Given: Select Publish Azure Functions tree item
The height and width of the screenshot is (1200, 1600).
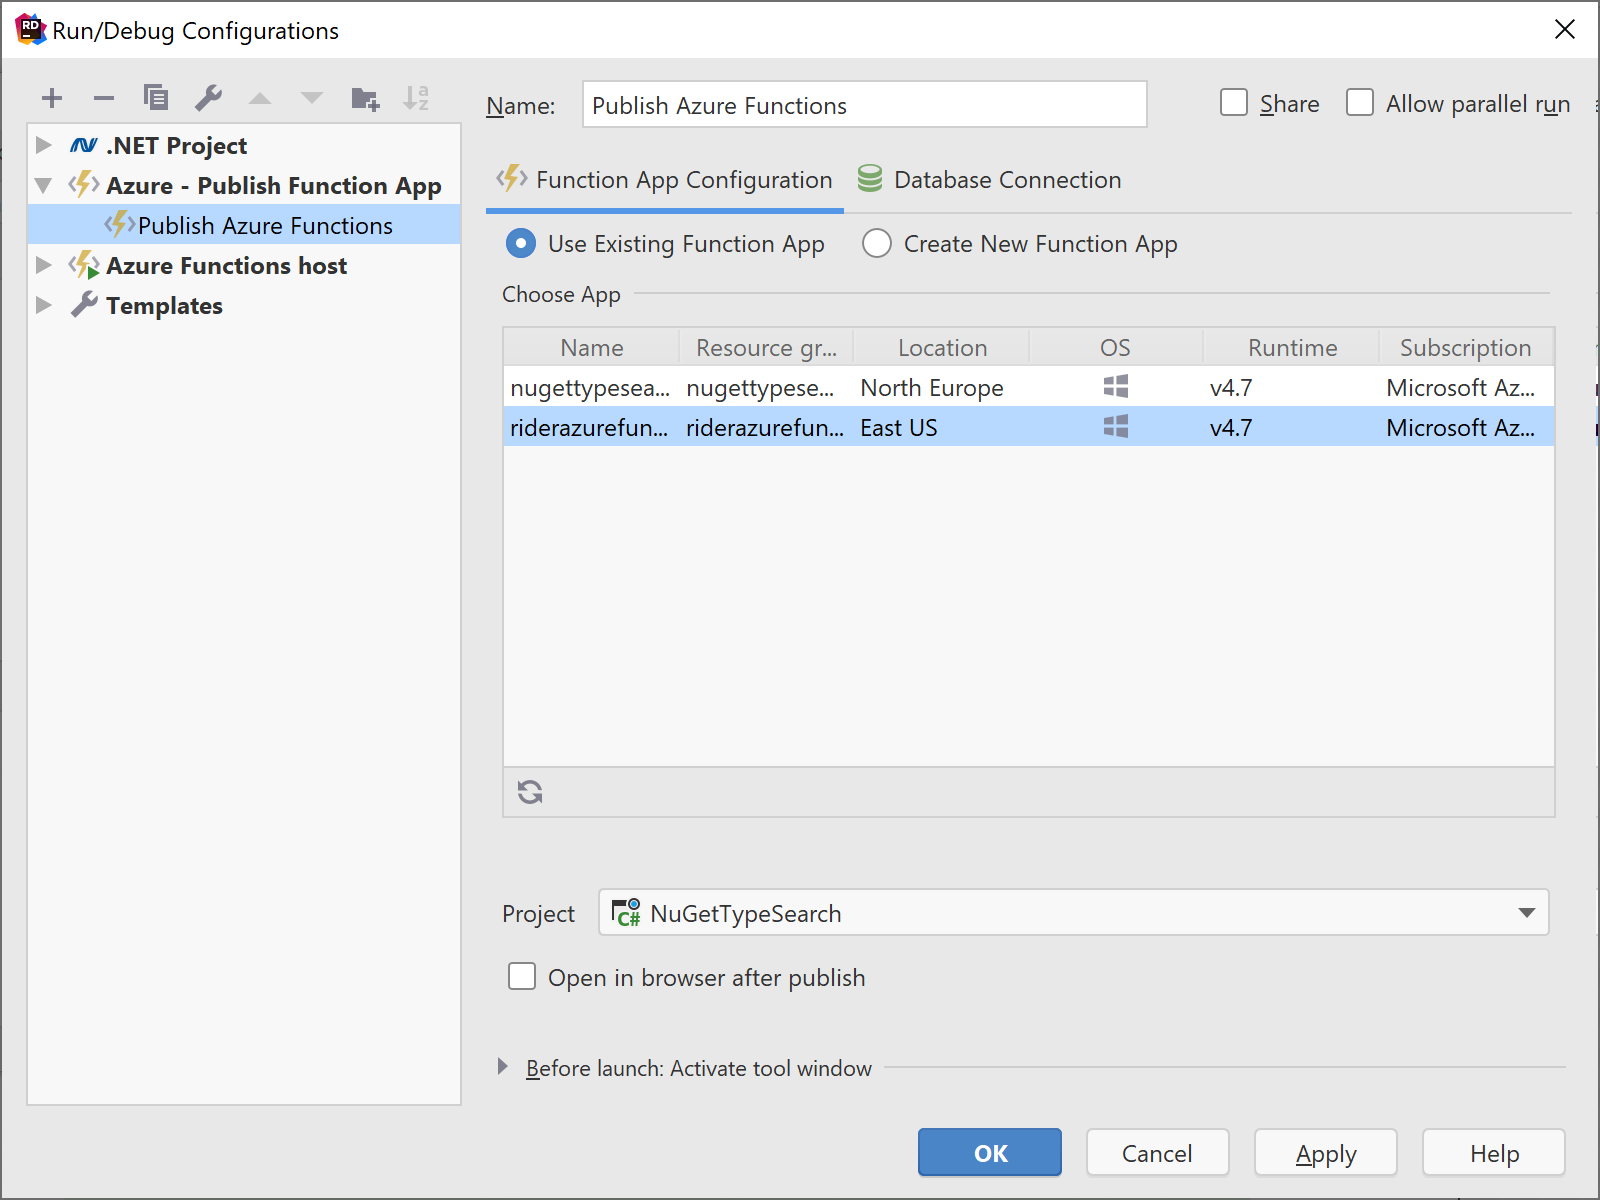Looking at the screenshot, I should click(244, 225).
